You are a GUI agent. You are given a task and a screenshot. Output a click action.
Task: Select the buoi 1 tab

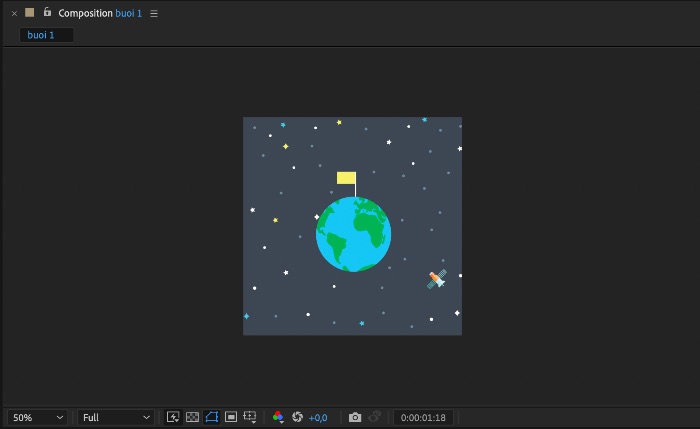[46, 35]
